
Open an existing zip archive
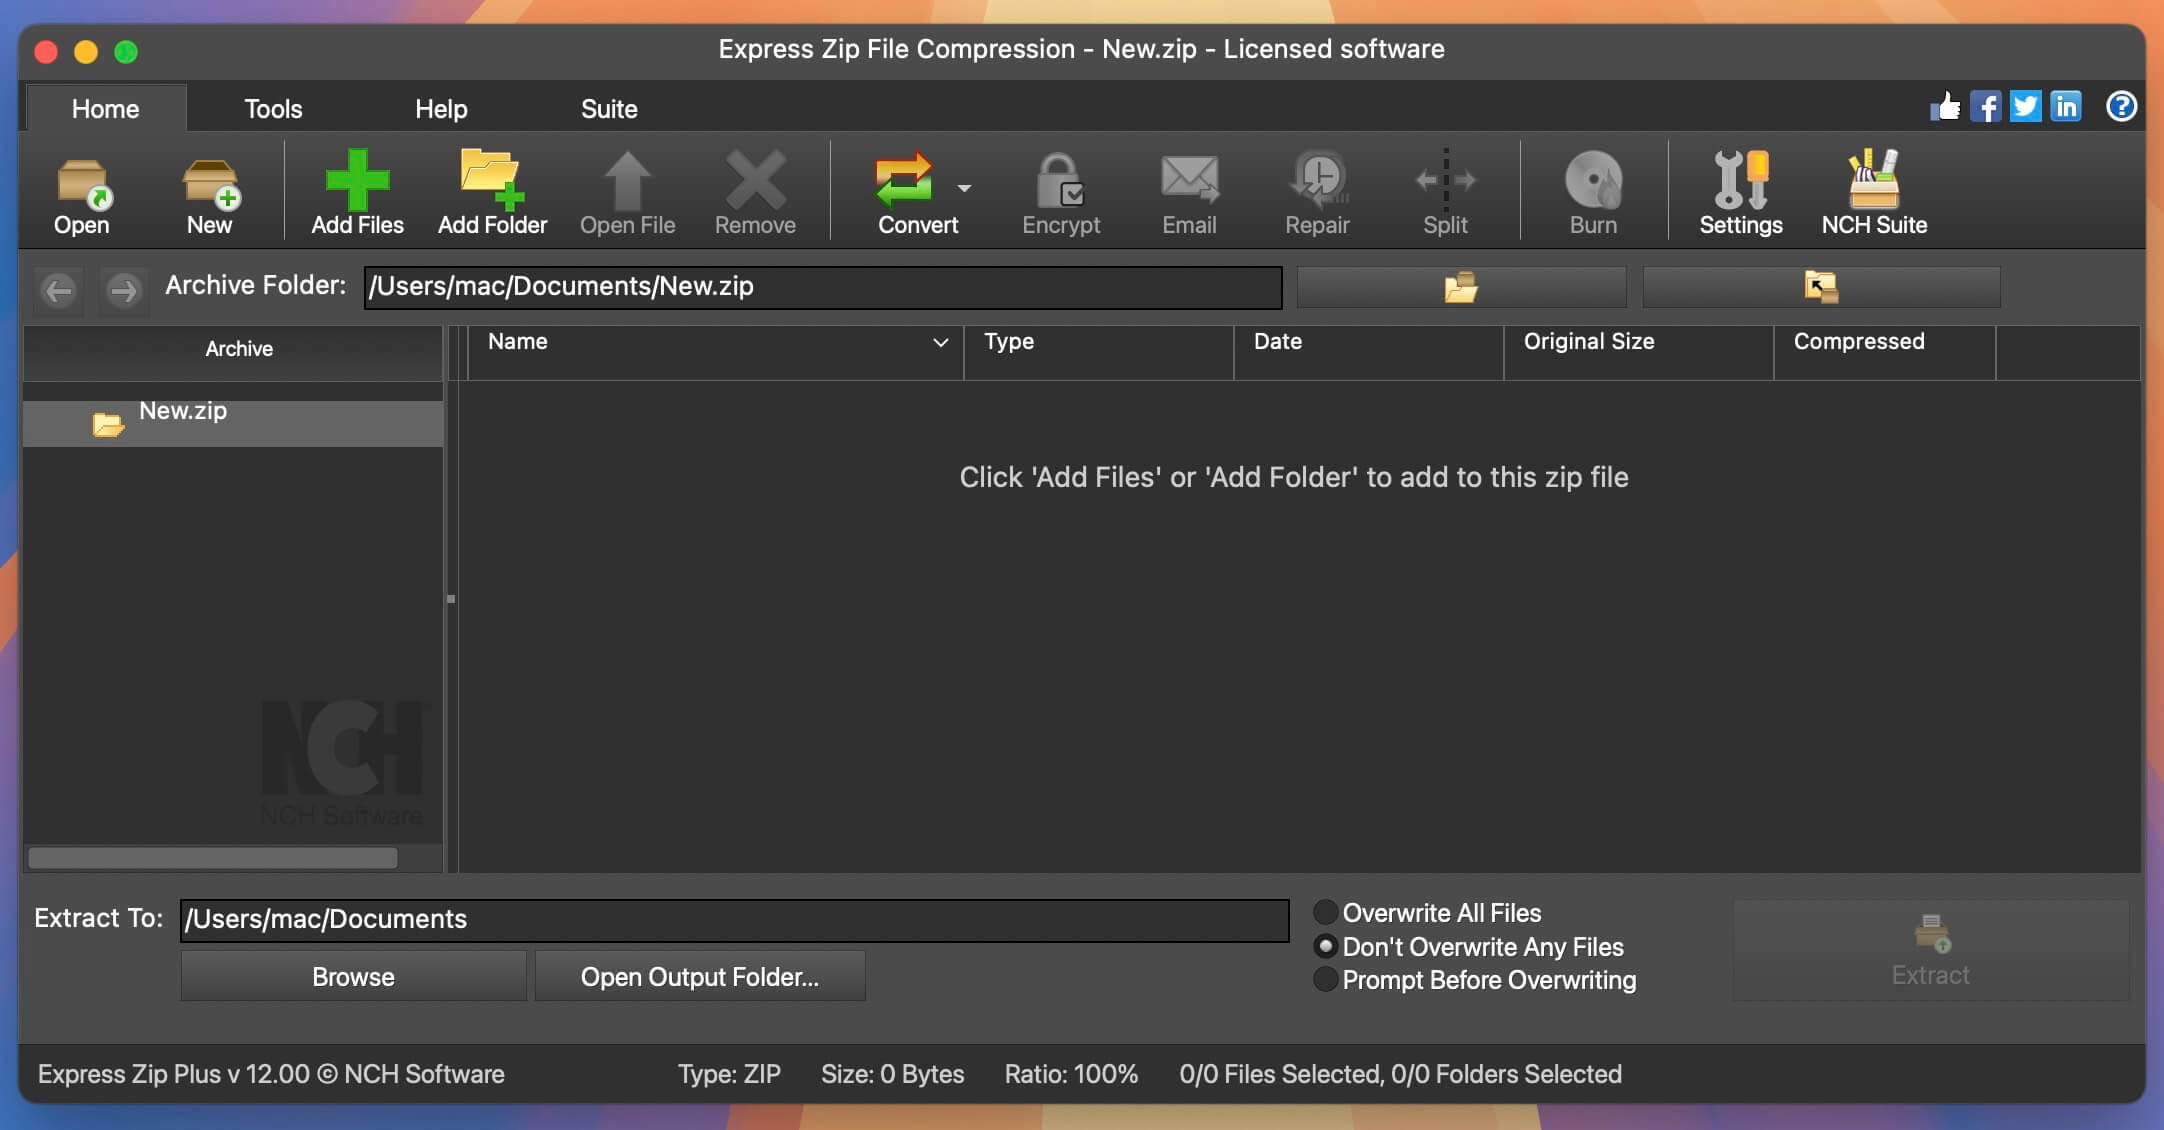(x=80, y=192)
